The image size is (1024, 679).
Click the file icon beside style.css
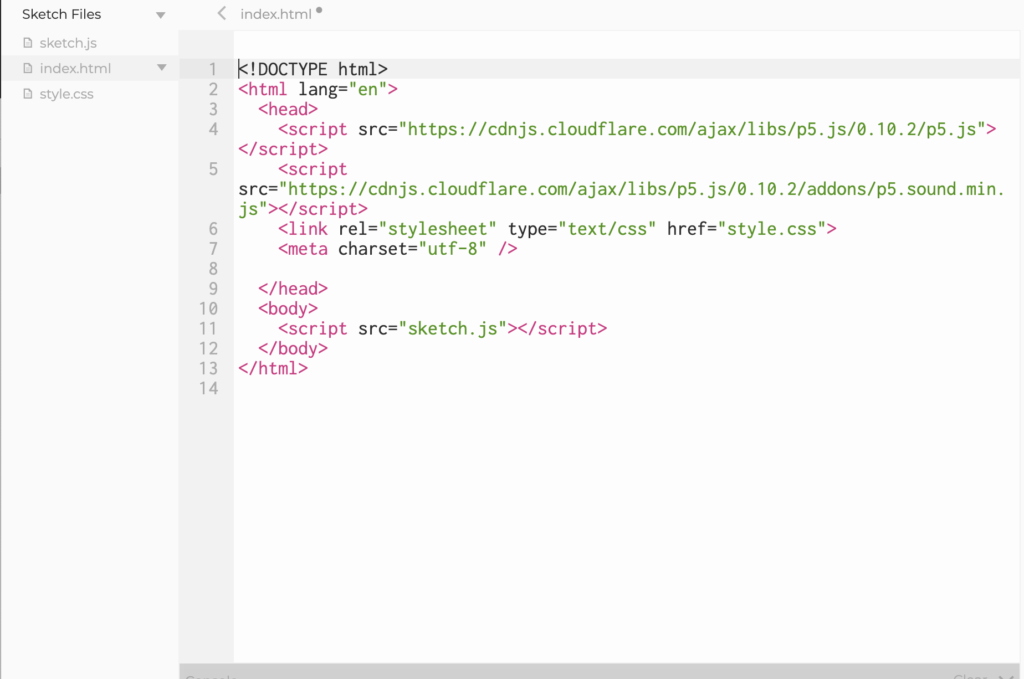[27, 94]
